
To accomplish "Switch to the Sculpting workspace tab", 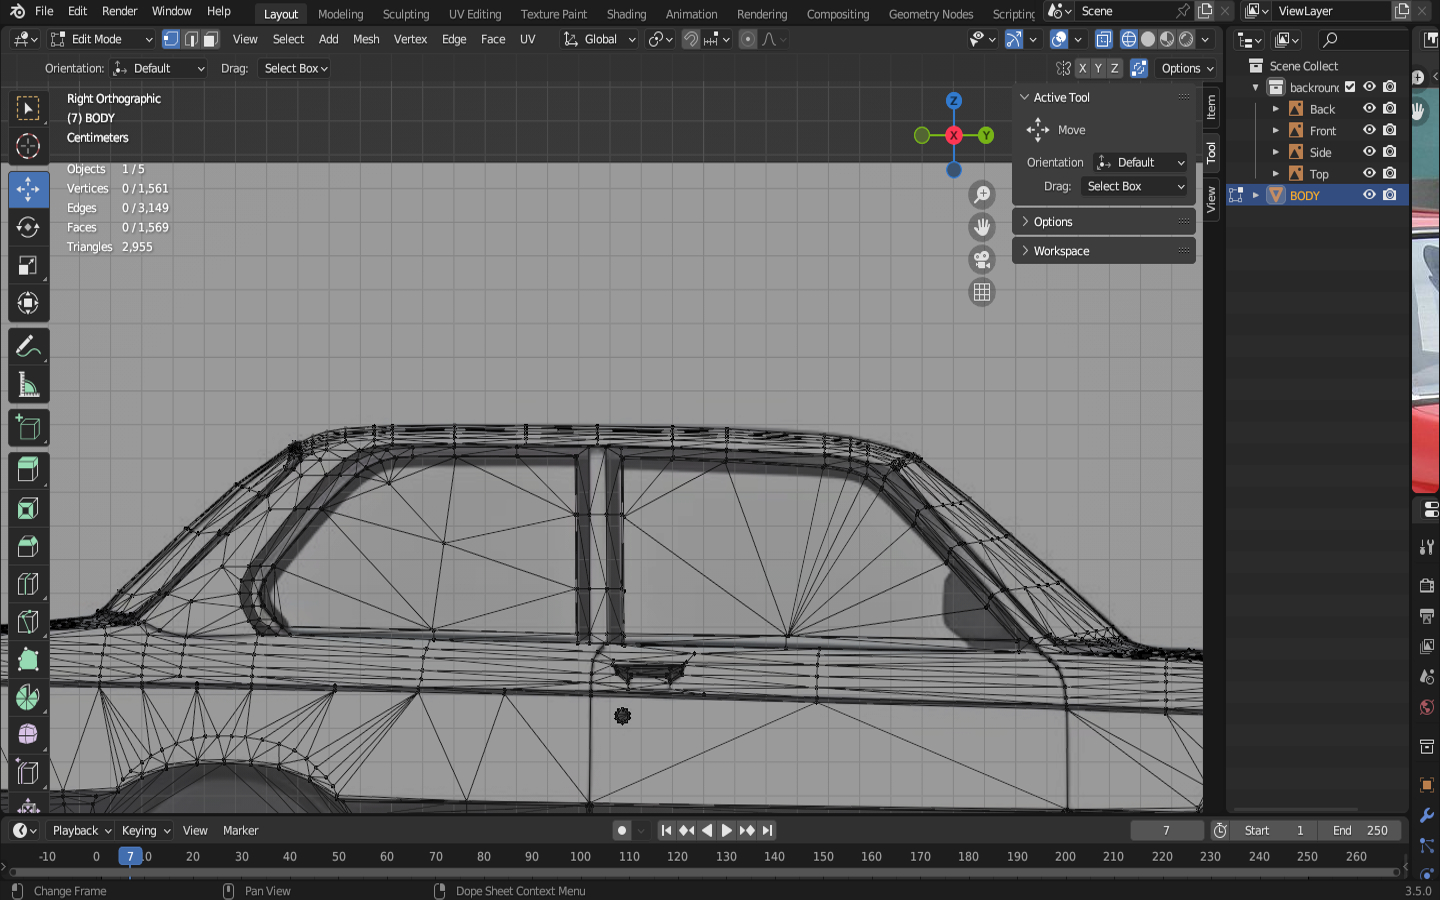I will tap(405, 14).
